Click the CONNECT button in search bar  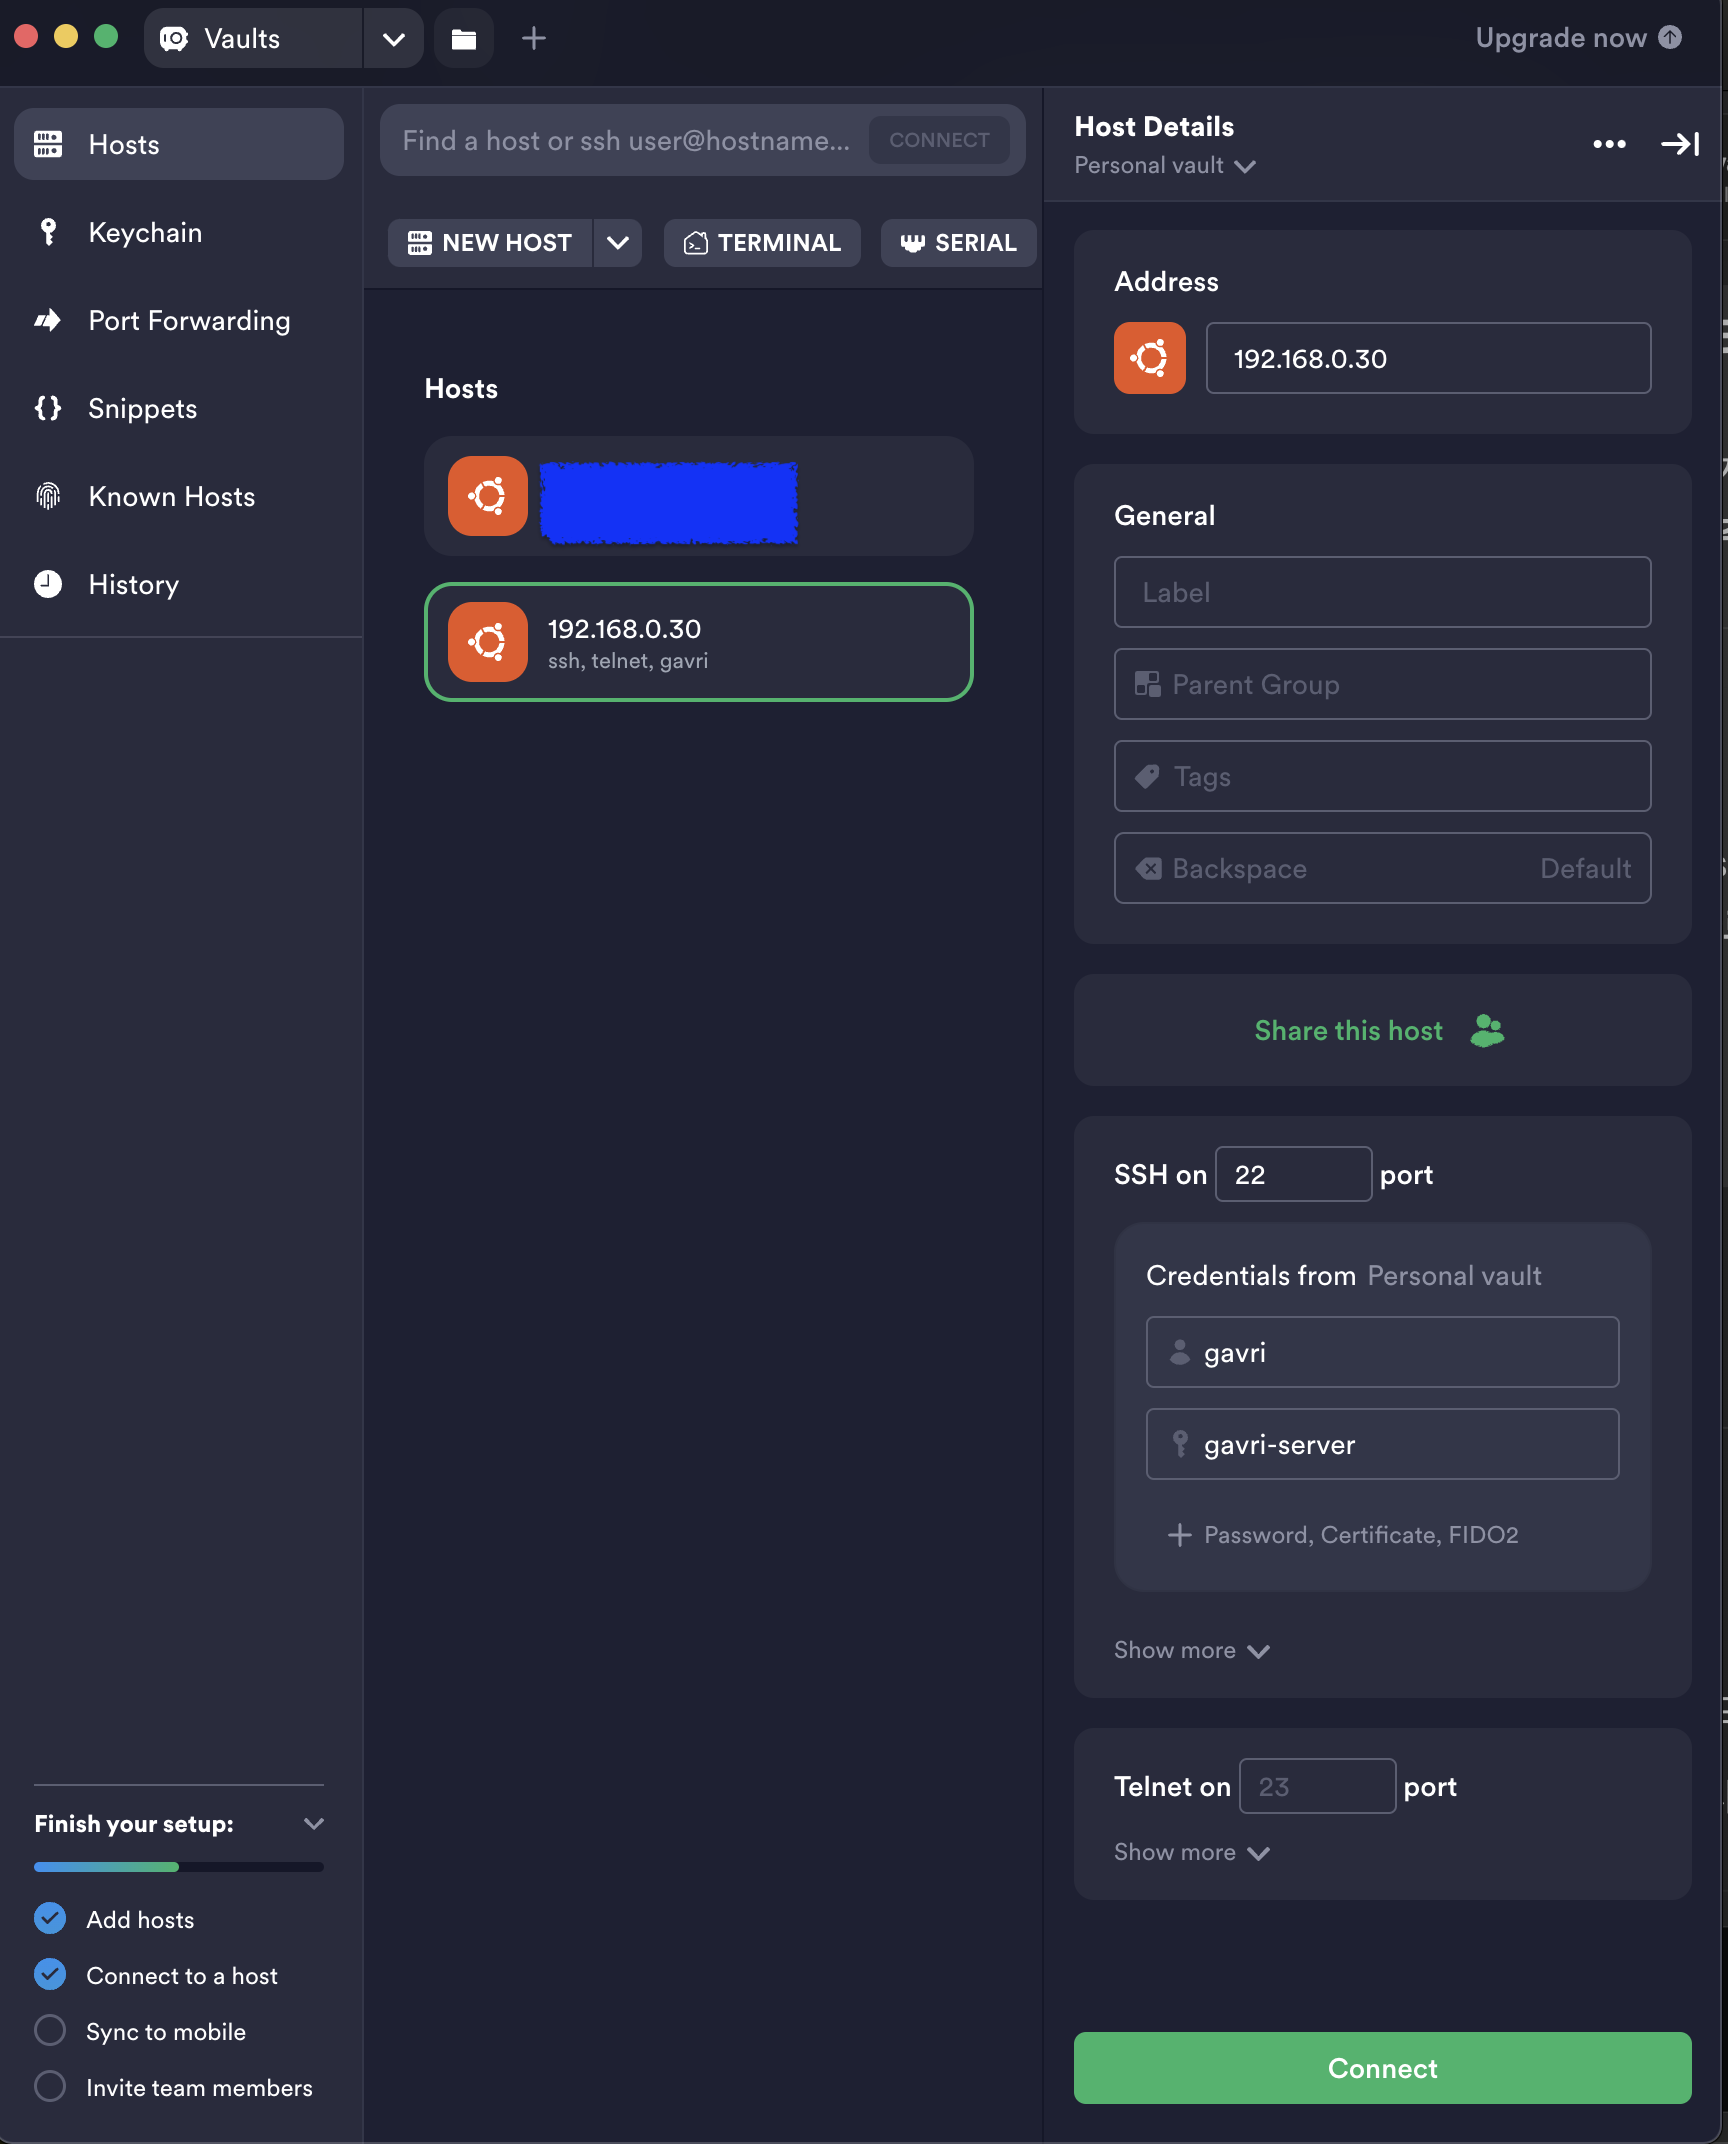(939, 140)
